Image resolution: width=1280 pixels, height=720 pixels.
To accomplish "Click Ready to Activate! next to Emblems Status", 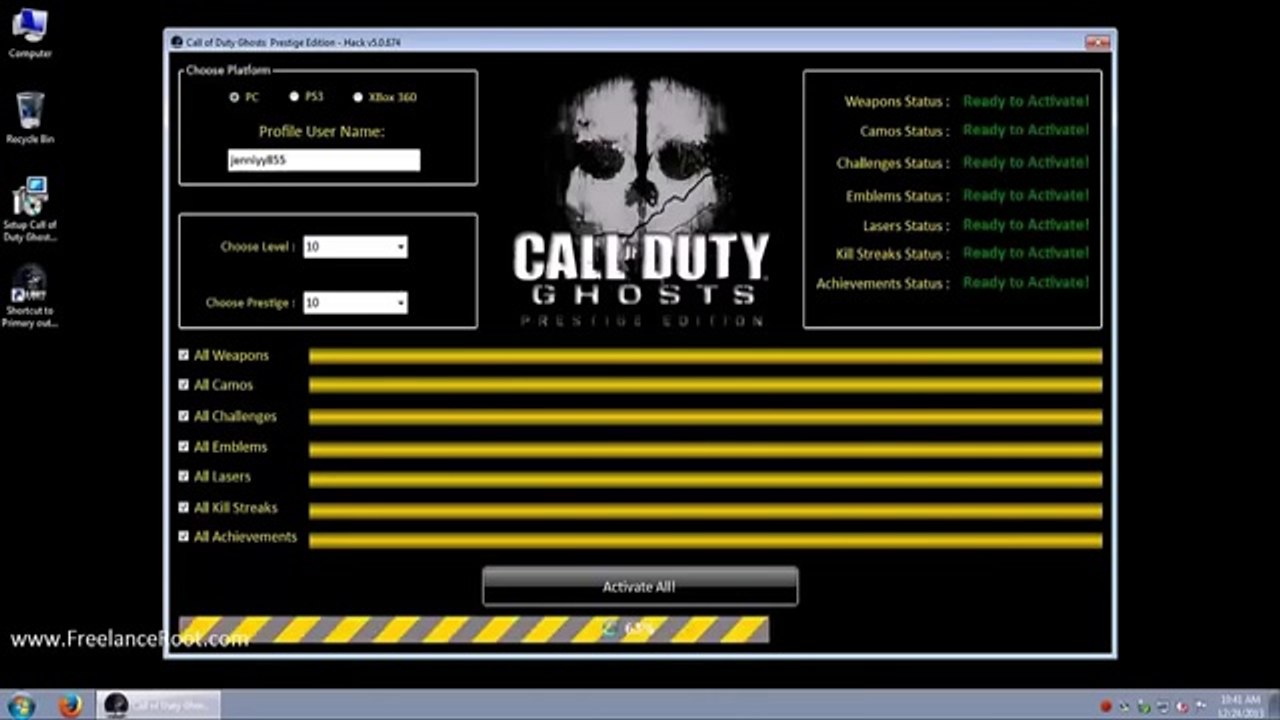I will coord(1025,195).
